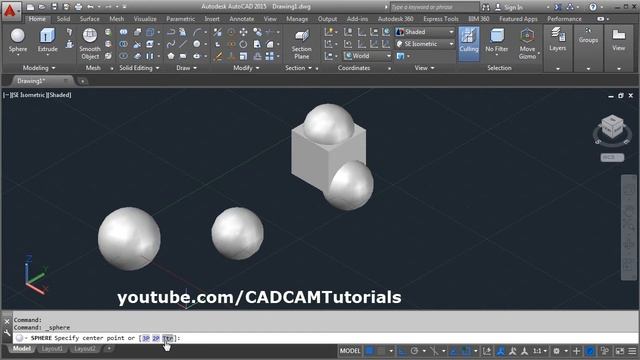Click the Save icon in quick access toolbar

click(54, 7)
